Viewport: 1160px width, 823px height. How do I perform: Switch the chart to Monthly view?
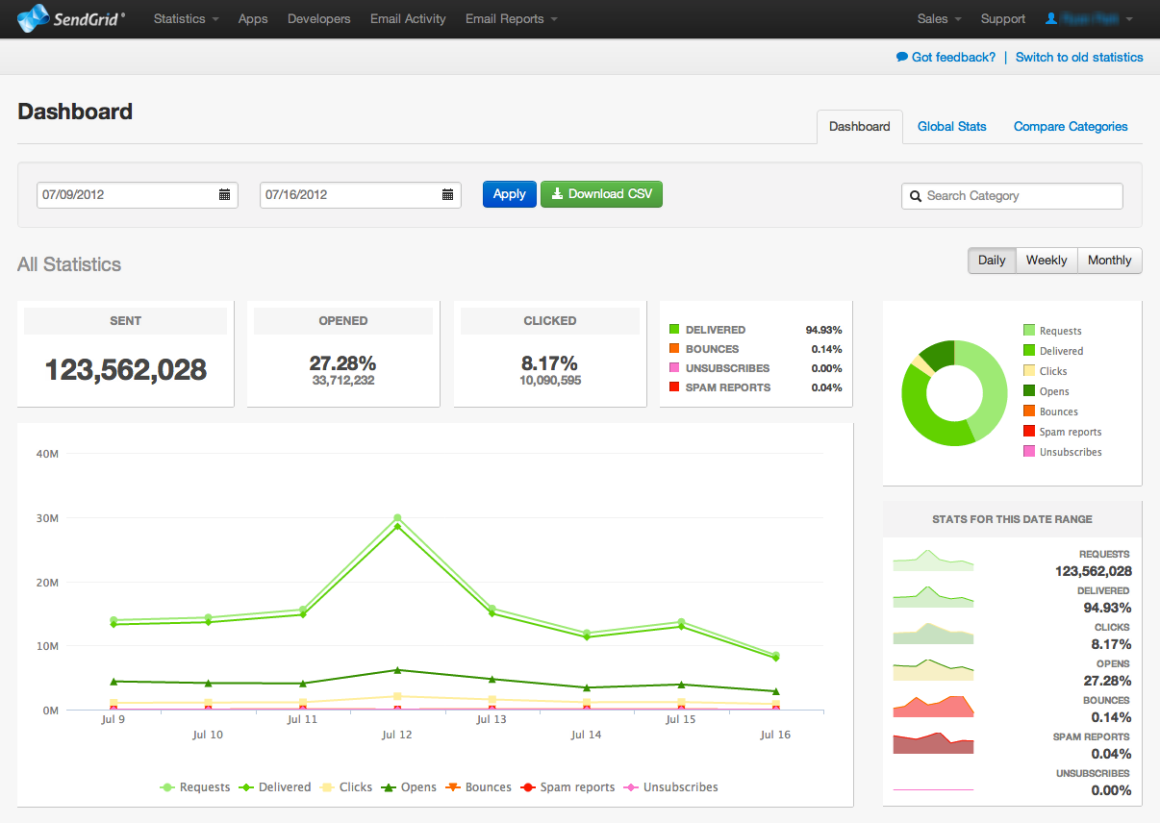click(x=1109, y=260)
